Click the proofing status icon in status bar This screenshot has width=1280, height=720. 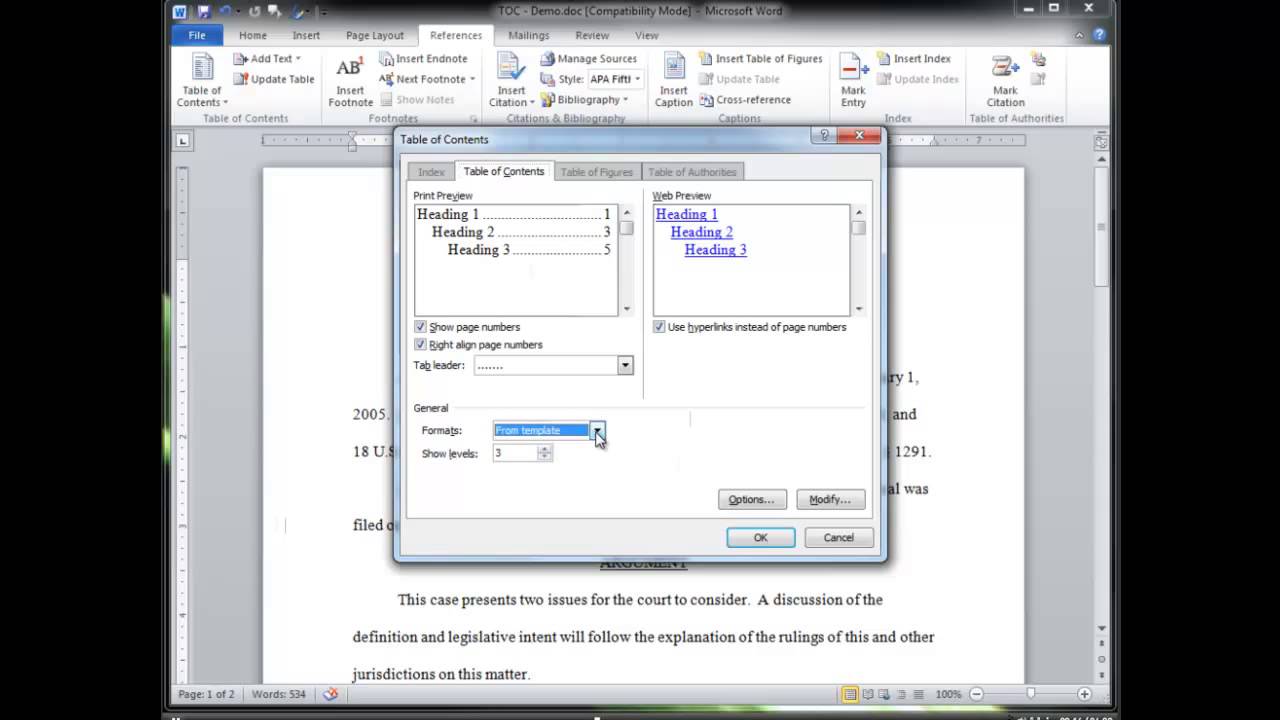coord(331,694)
